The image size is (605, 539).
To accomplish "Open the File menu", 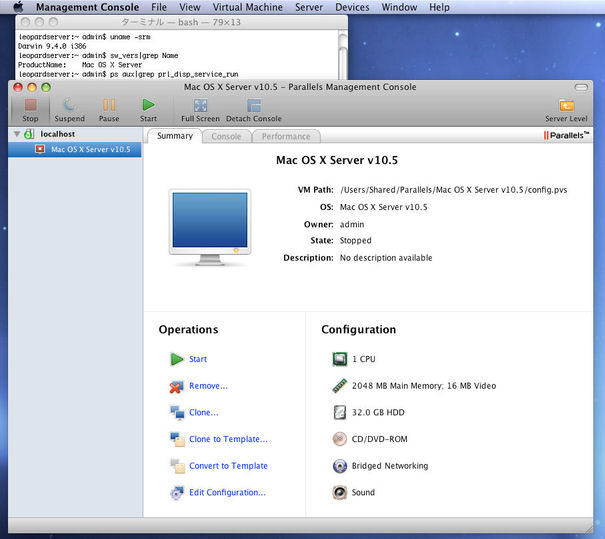I will pos(159,7).
